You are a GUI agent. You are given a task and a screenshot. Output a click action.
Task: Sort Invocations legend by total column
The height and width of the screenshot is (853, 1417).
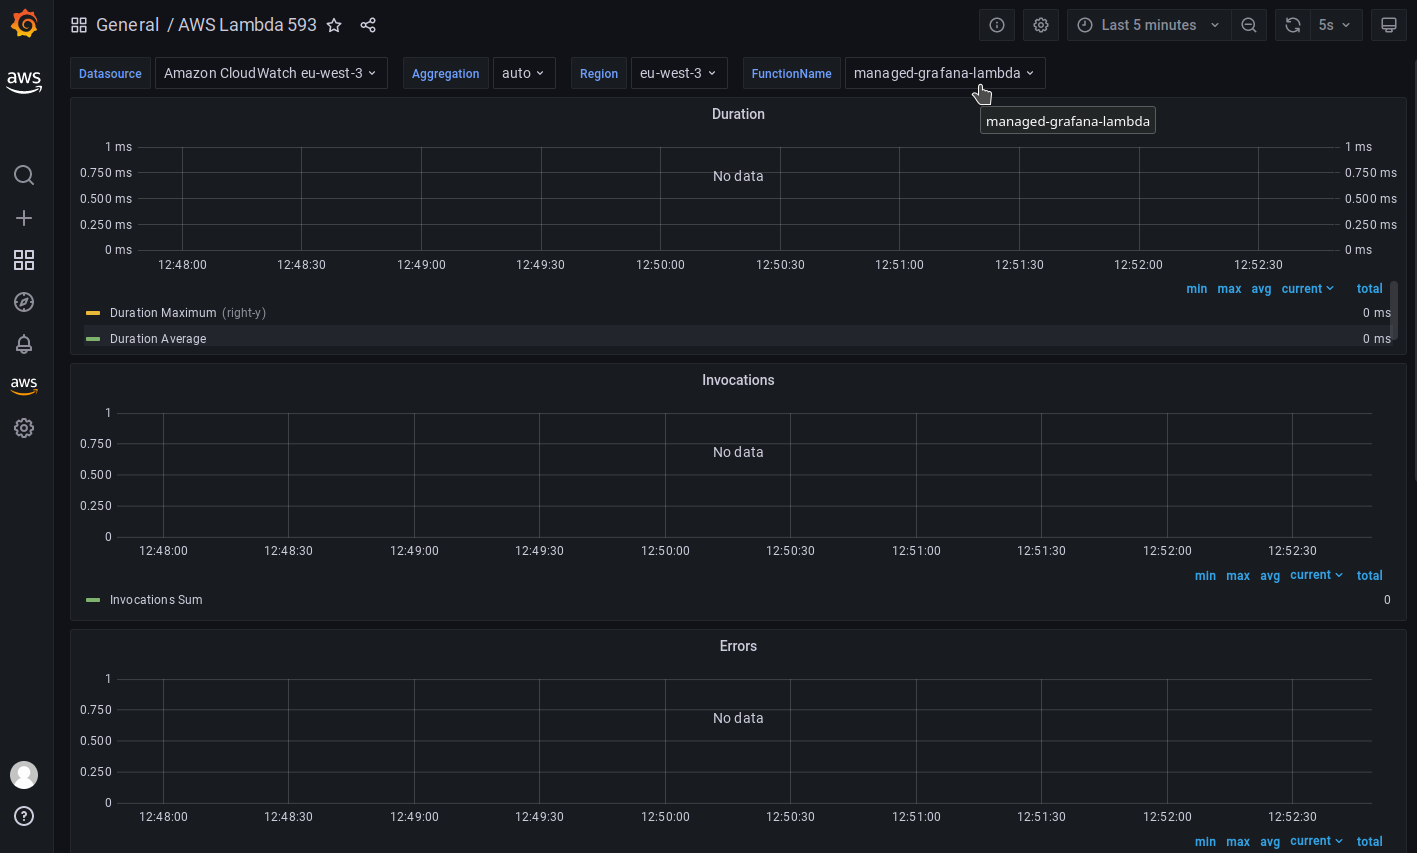click(1370, 576)
